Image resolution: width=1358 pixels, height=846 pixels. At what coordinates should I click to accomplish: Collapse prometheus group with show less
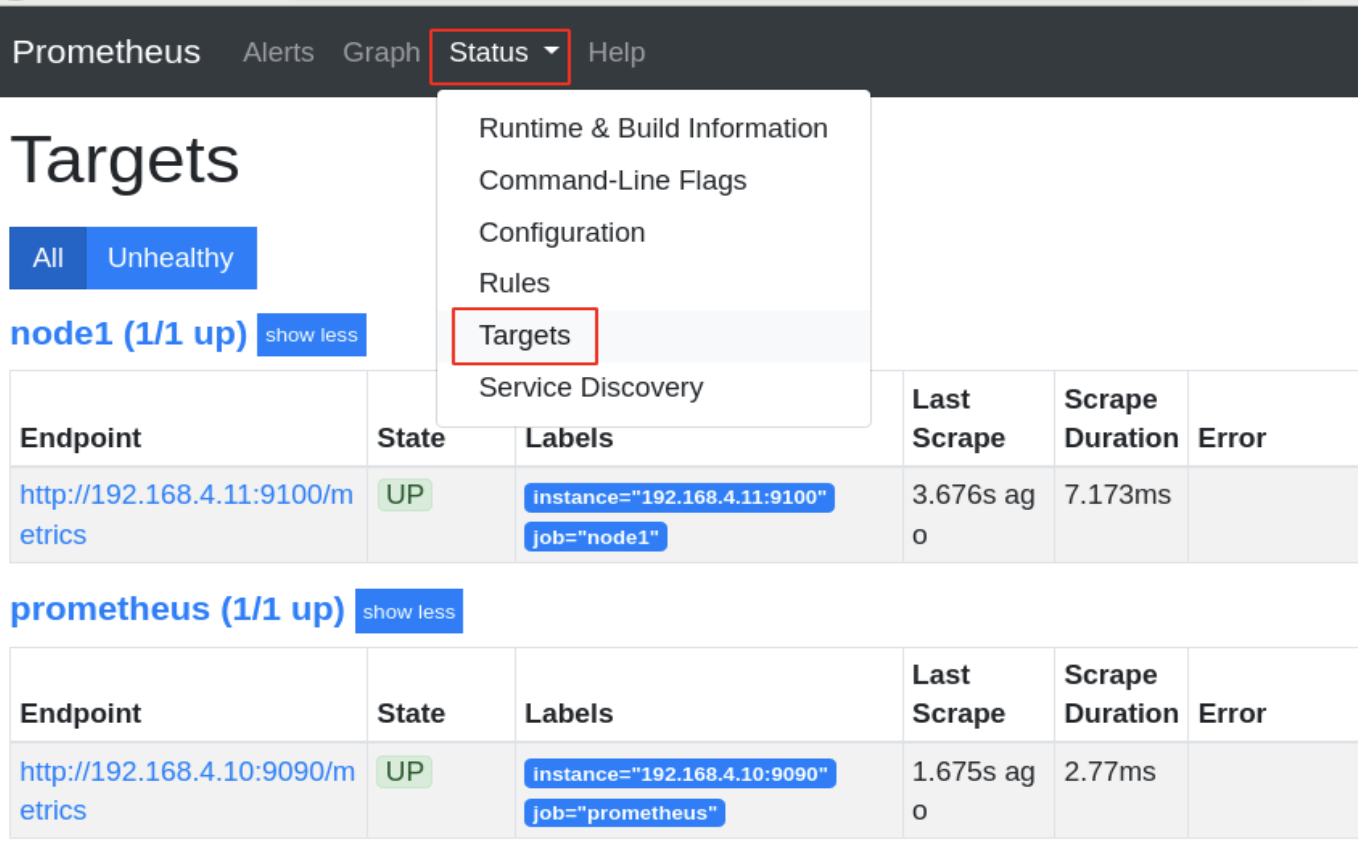409,611
